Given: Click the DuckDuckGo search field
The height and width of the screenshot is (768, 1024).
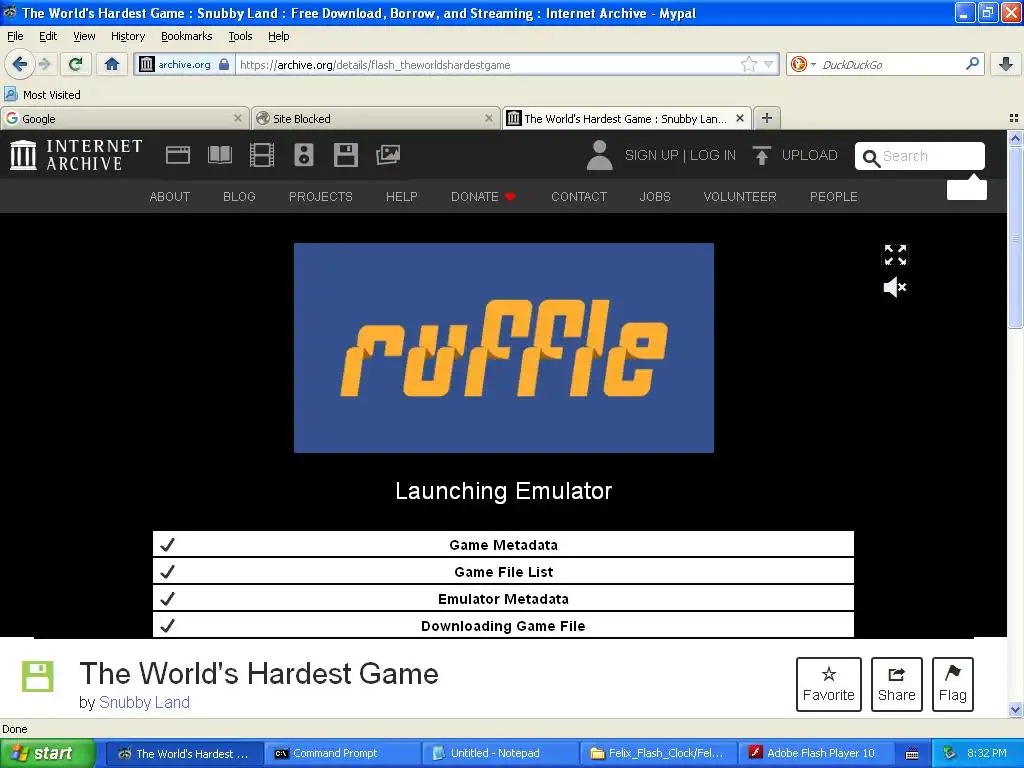Looking at the screenshot, I should point(891,65).
